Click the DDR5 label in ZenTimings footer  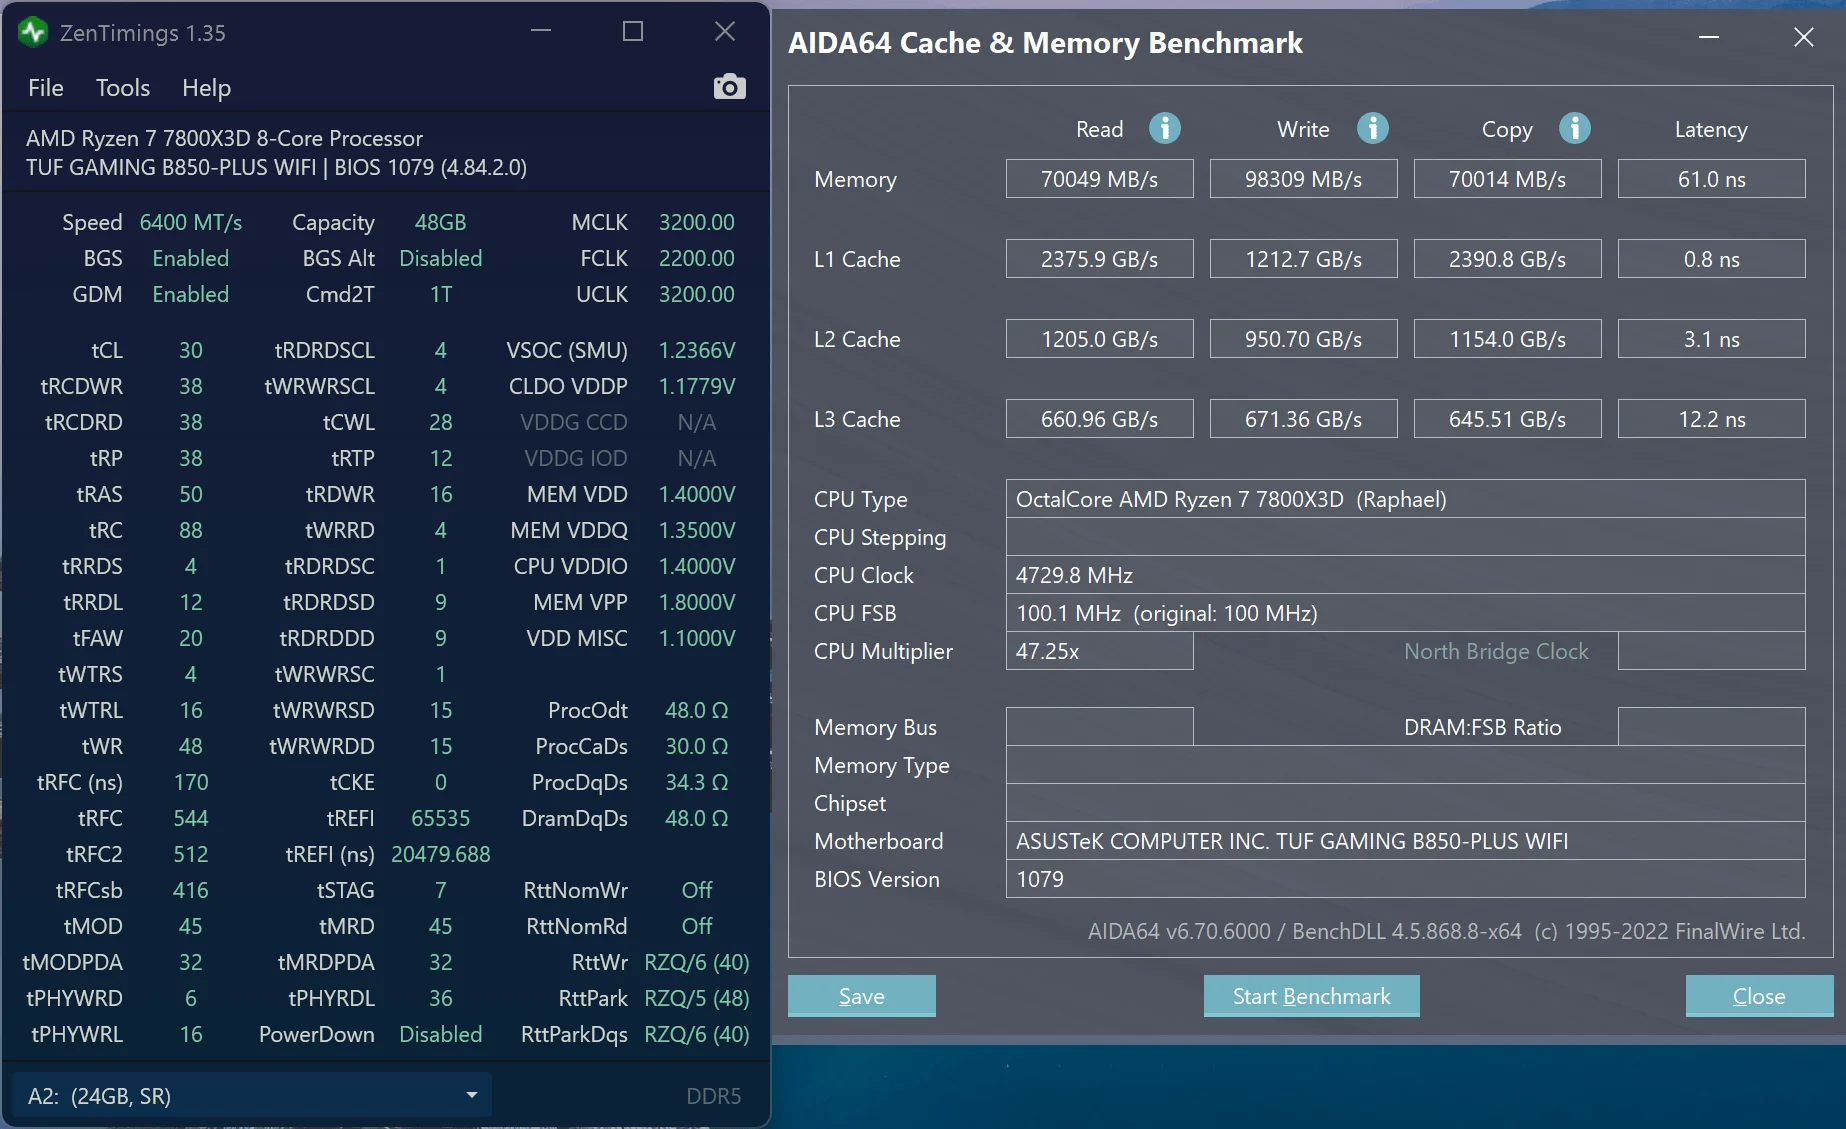(x=714, y=1096)
